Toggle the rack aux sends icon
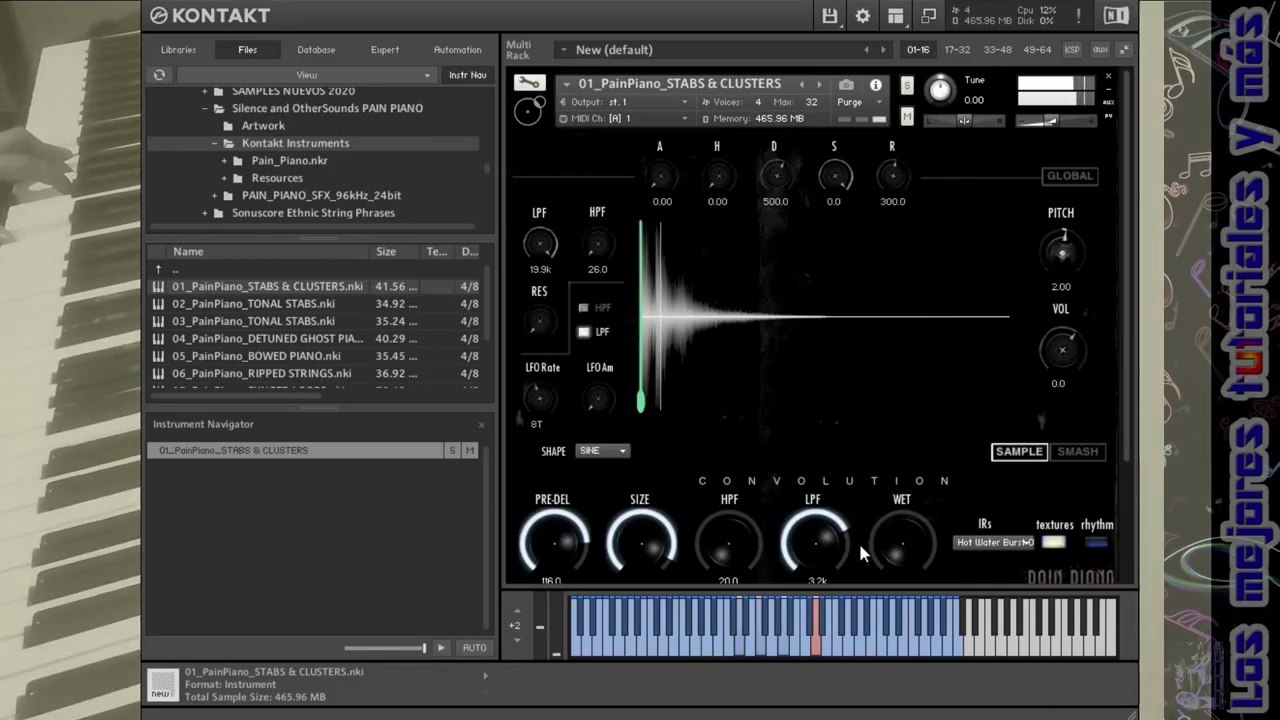 (x=1100, y=50)
